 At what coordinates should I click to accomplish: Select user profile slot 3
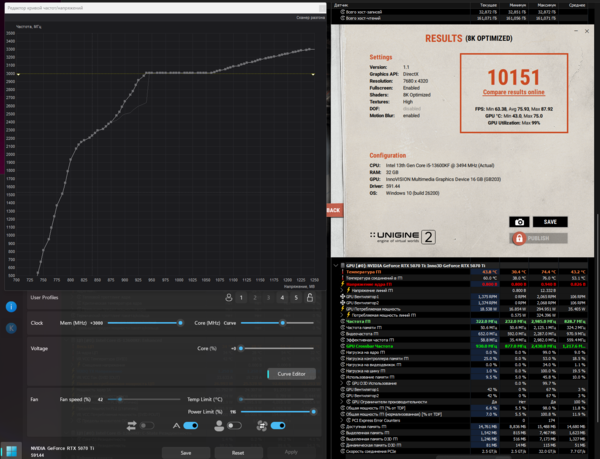point(269,297)
